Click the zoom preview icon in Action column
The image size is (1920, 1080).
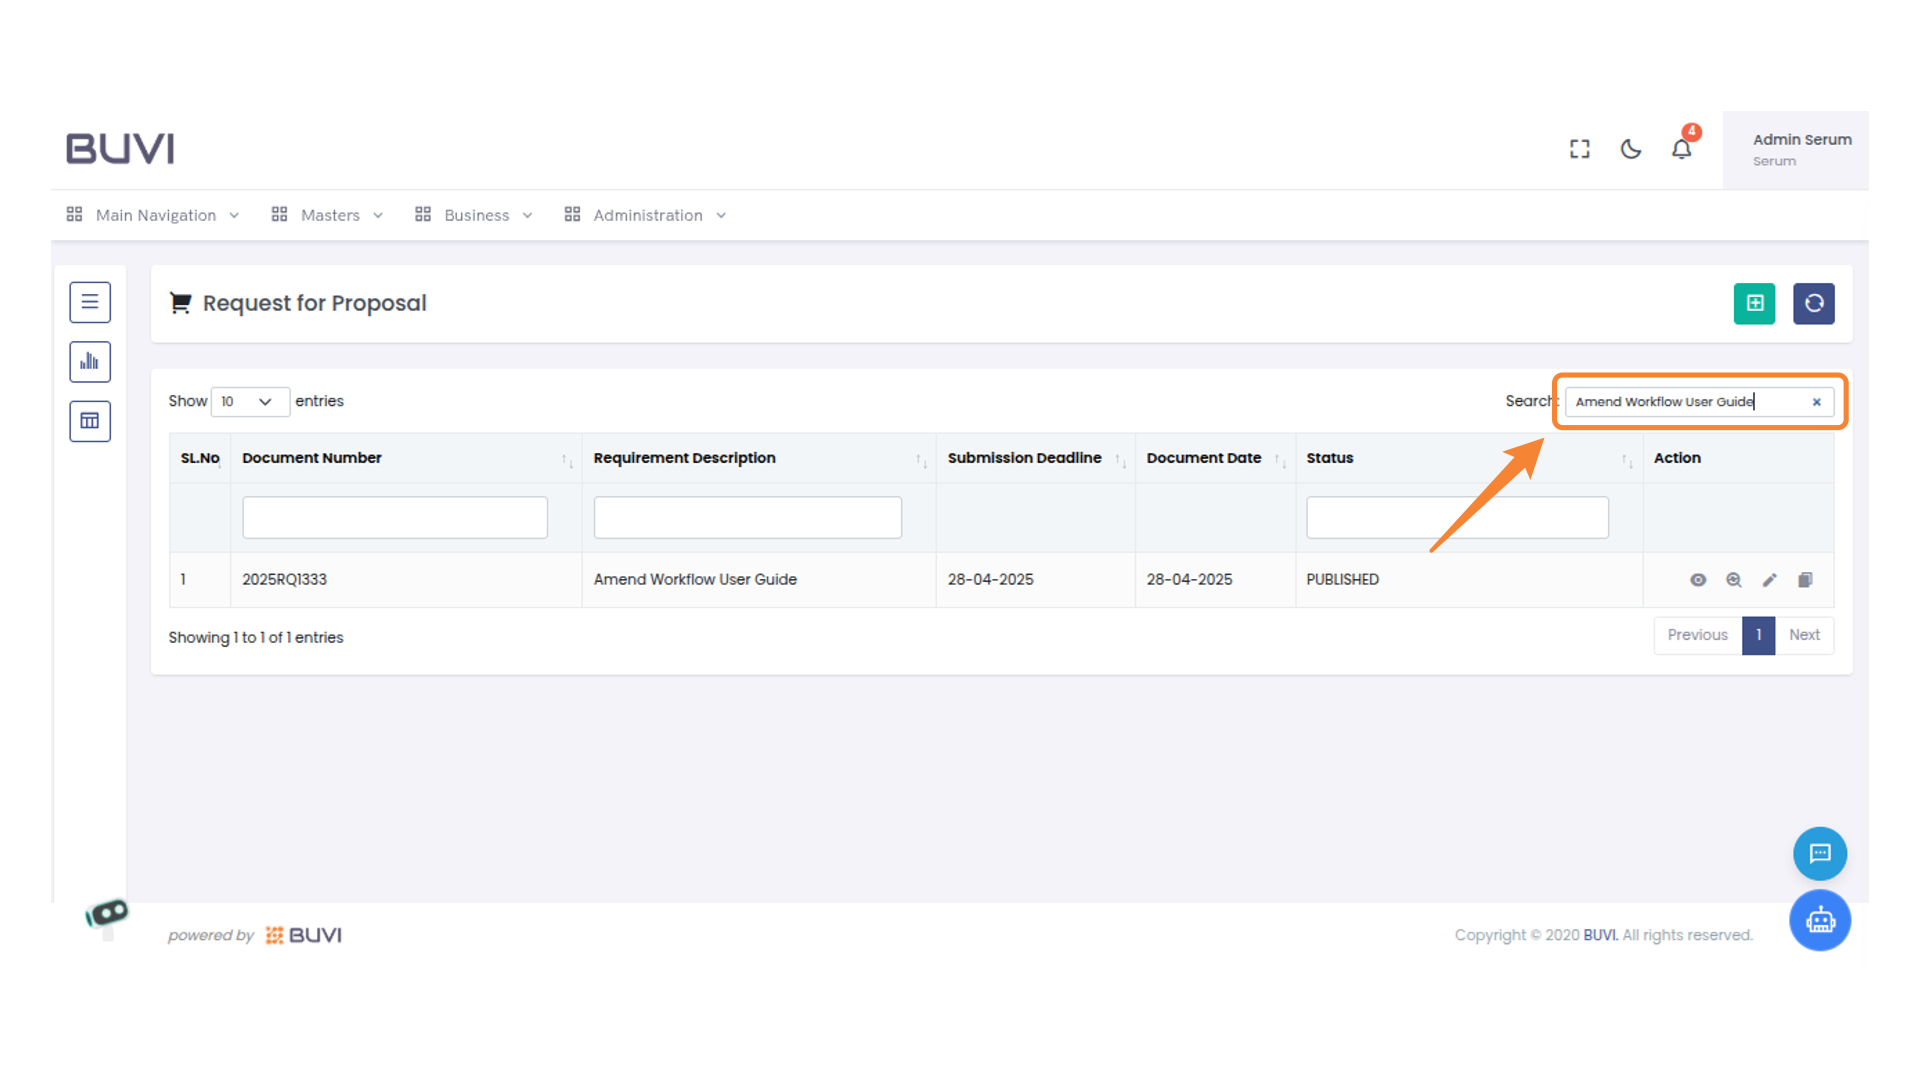point(1734,580)
